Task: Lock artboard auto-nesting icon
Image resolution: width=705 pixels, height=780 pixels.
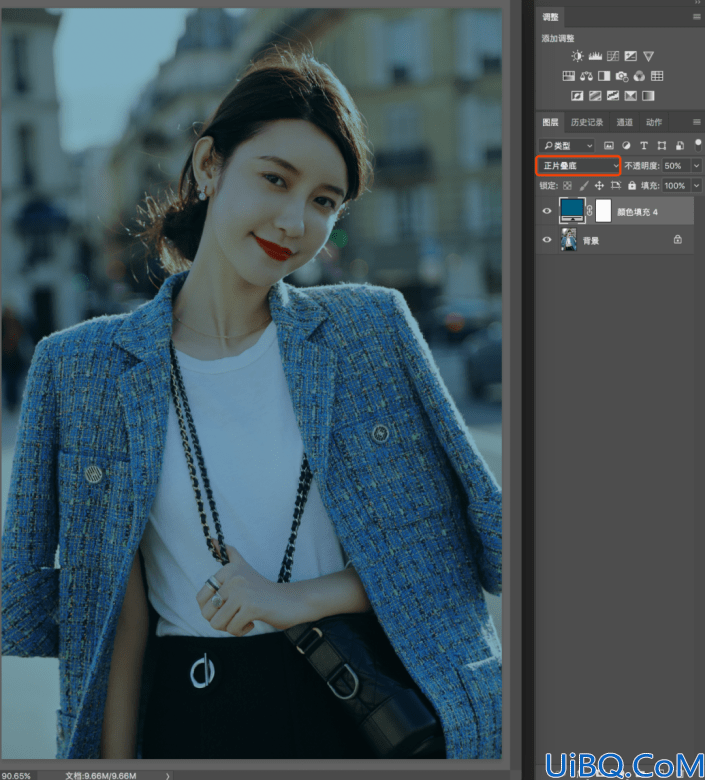Action: [616, 186]
